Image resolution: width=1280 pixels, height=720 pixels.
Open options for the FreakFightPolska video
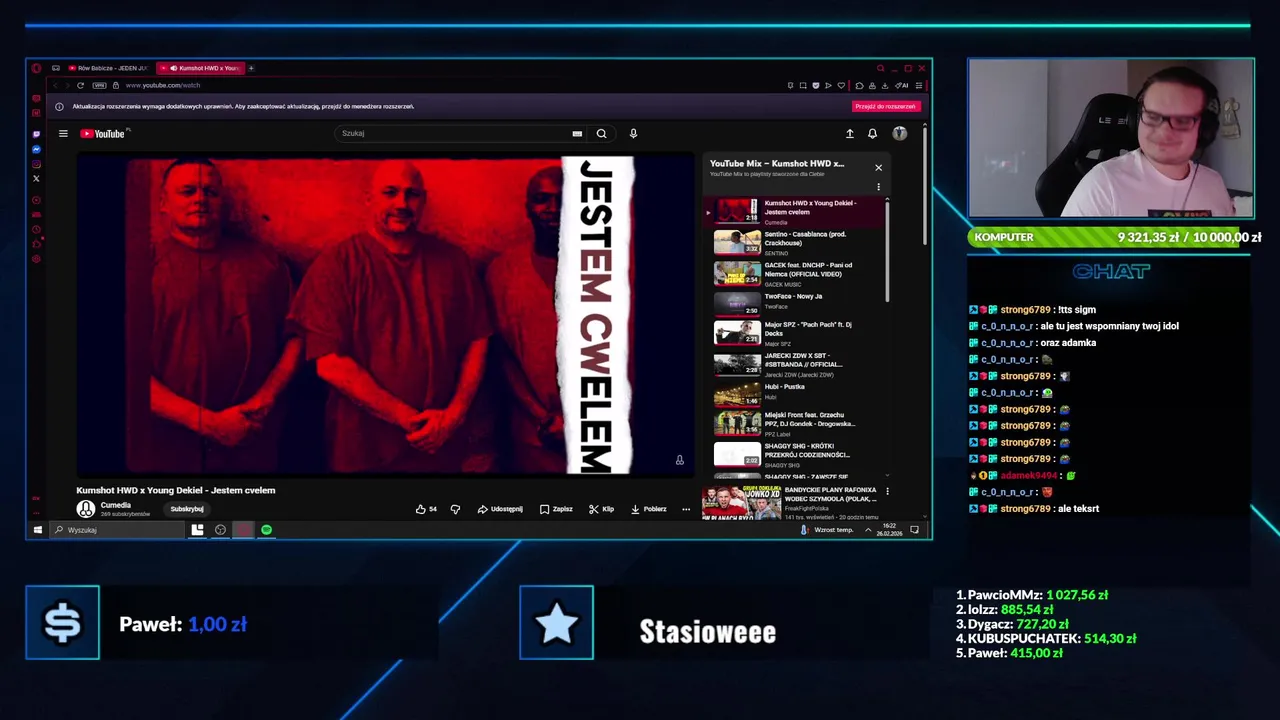point(886,491)
